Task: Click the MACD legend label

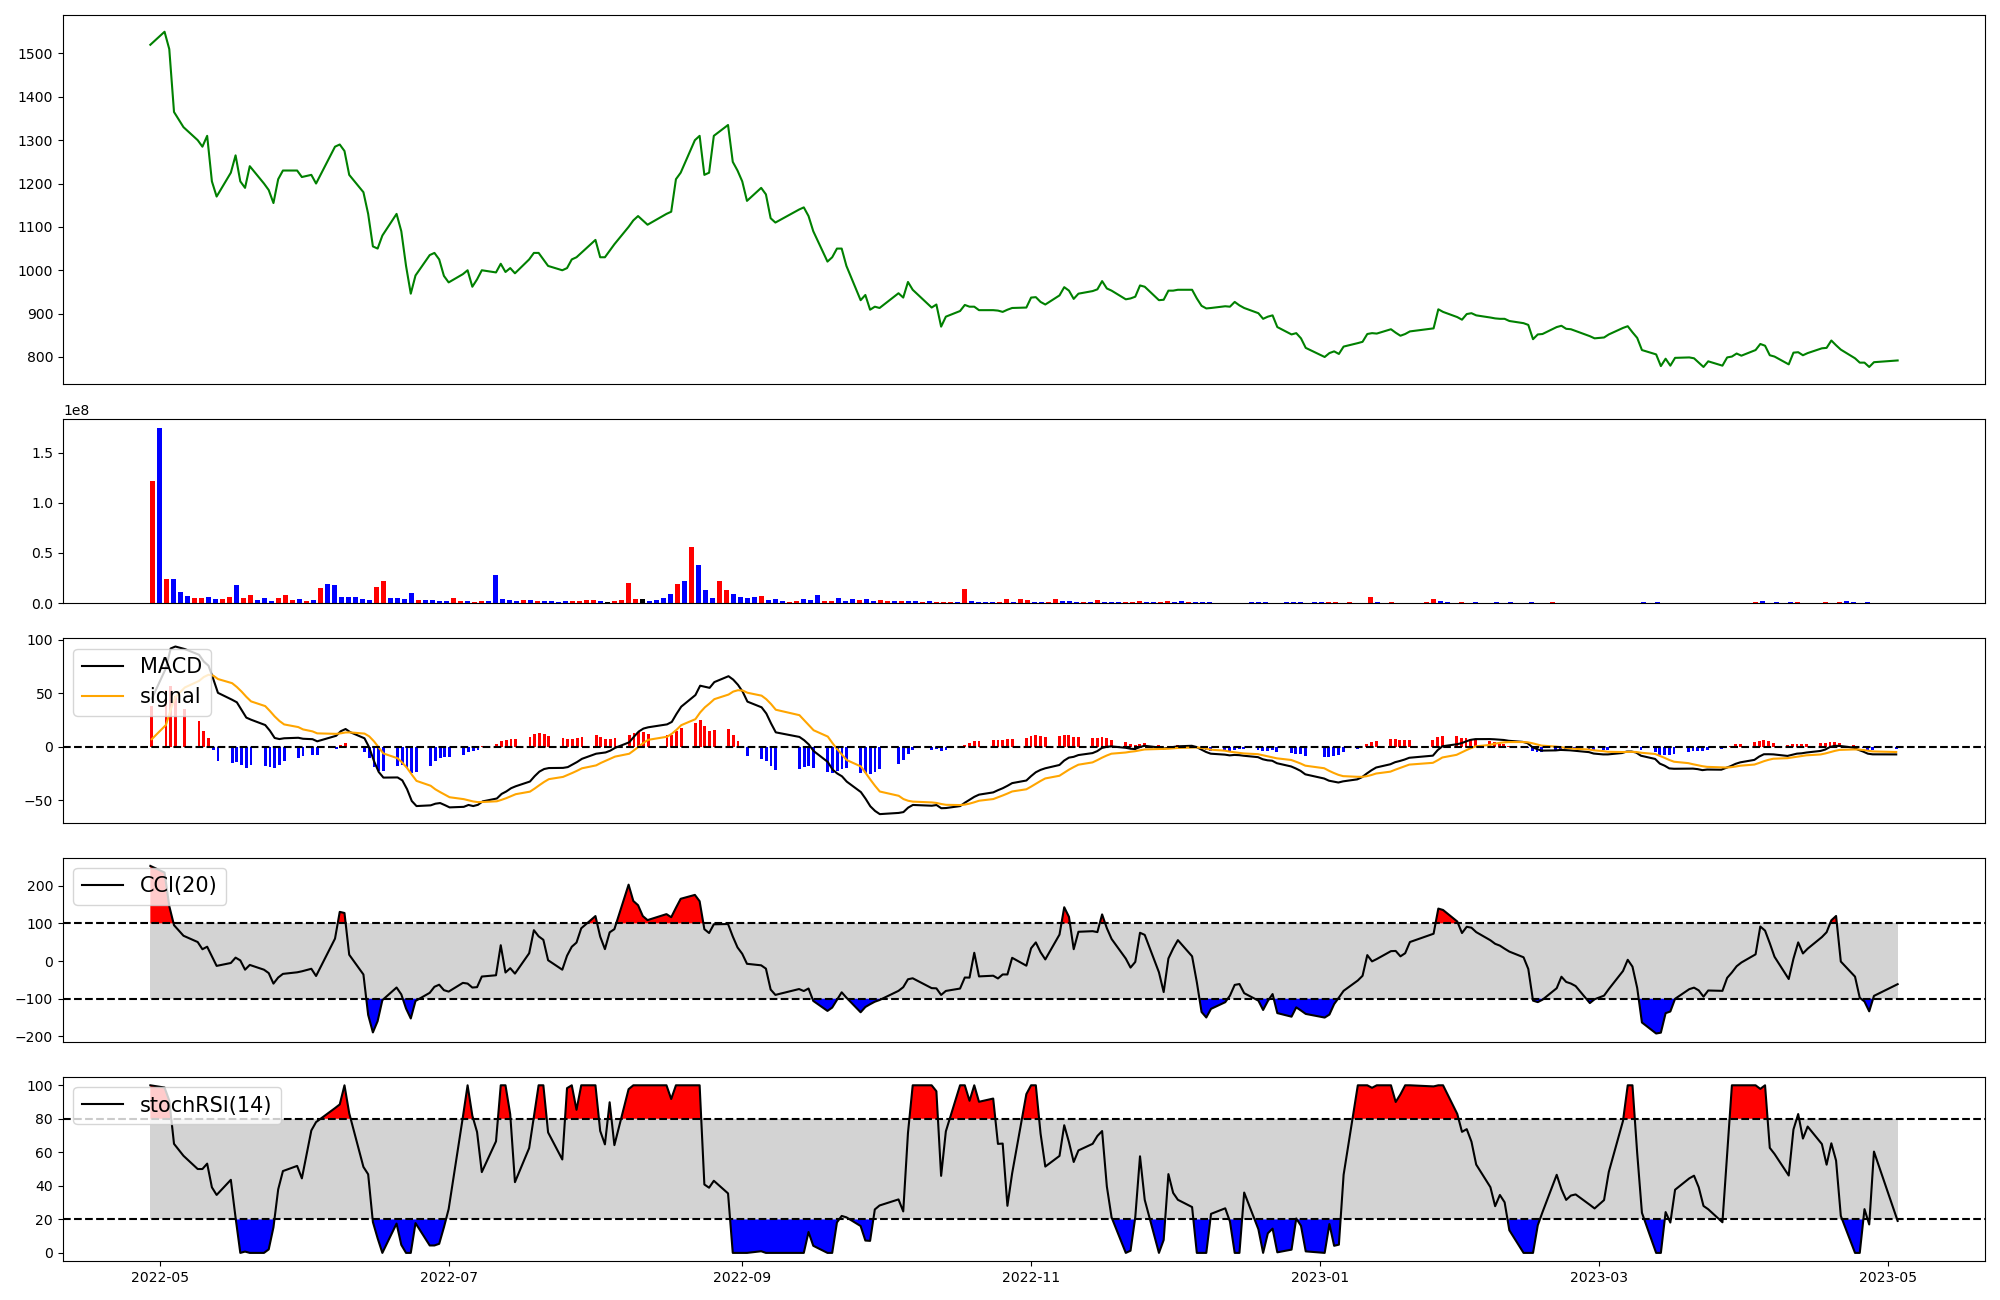Action: 170,666
